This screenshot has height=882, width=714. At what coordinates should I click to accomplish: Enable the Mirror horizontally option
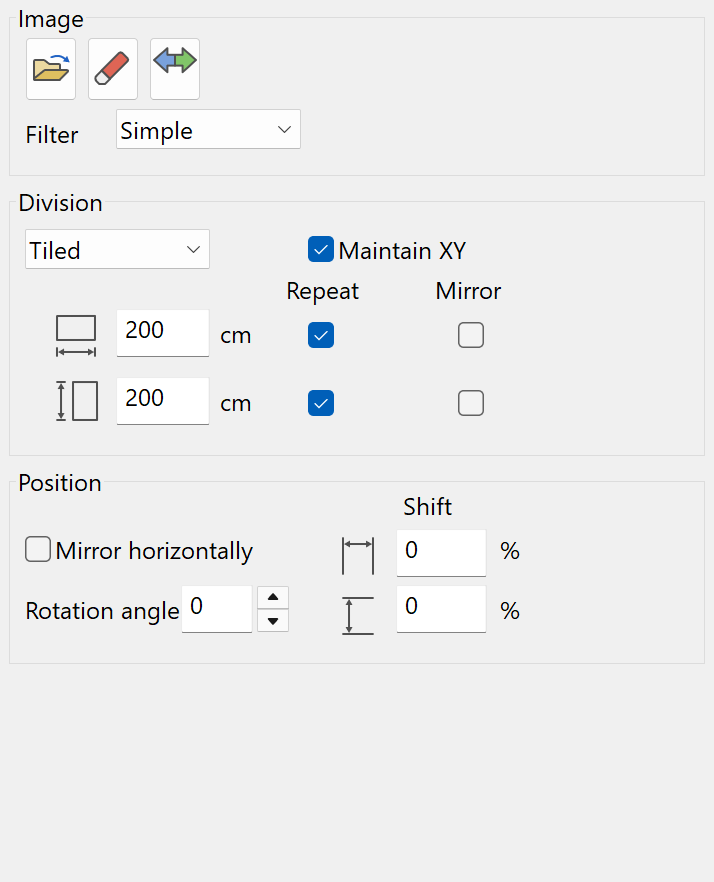[x=37, y=549]
